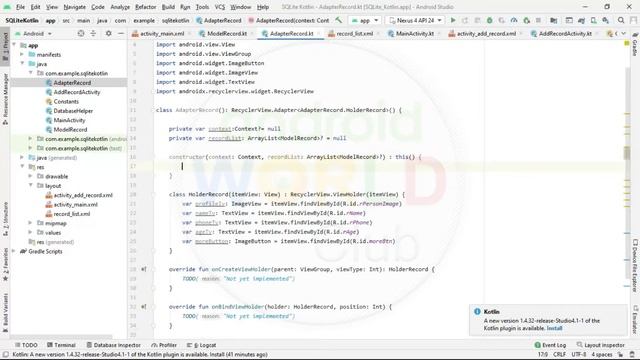Open the Favorites tool window
This screenshot has width=640, height=360.
pos(5,264)
